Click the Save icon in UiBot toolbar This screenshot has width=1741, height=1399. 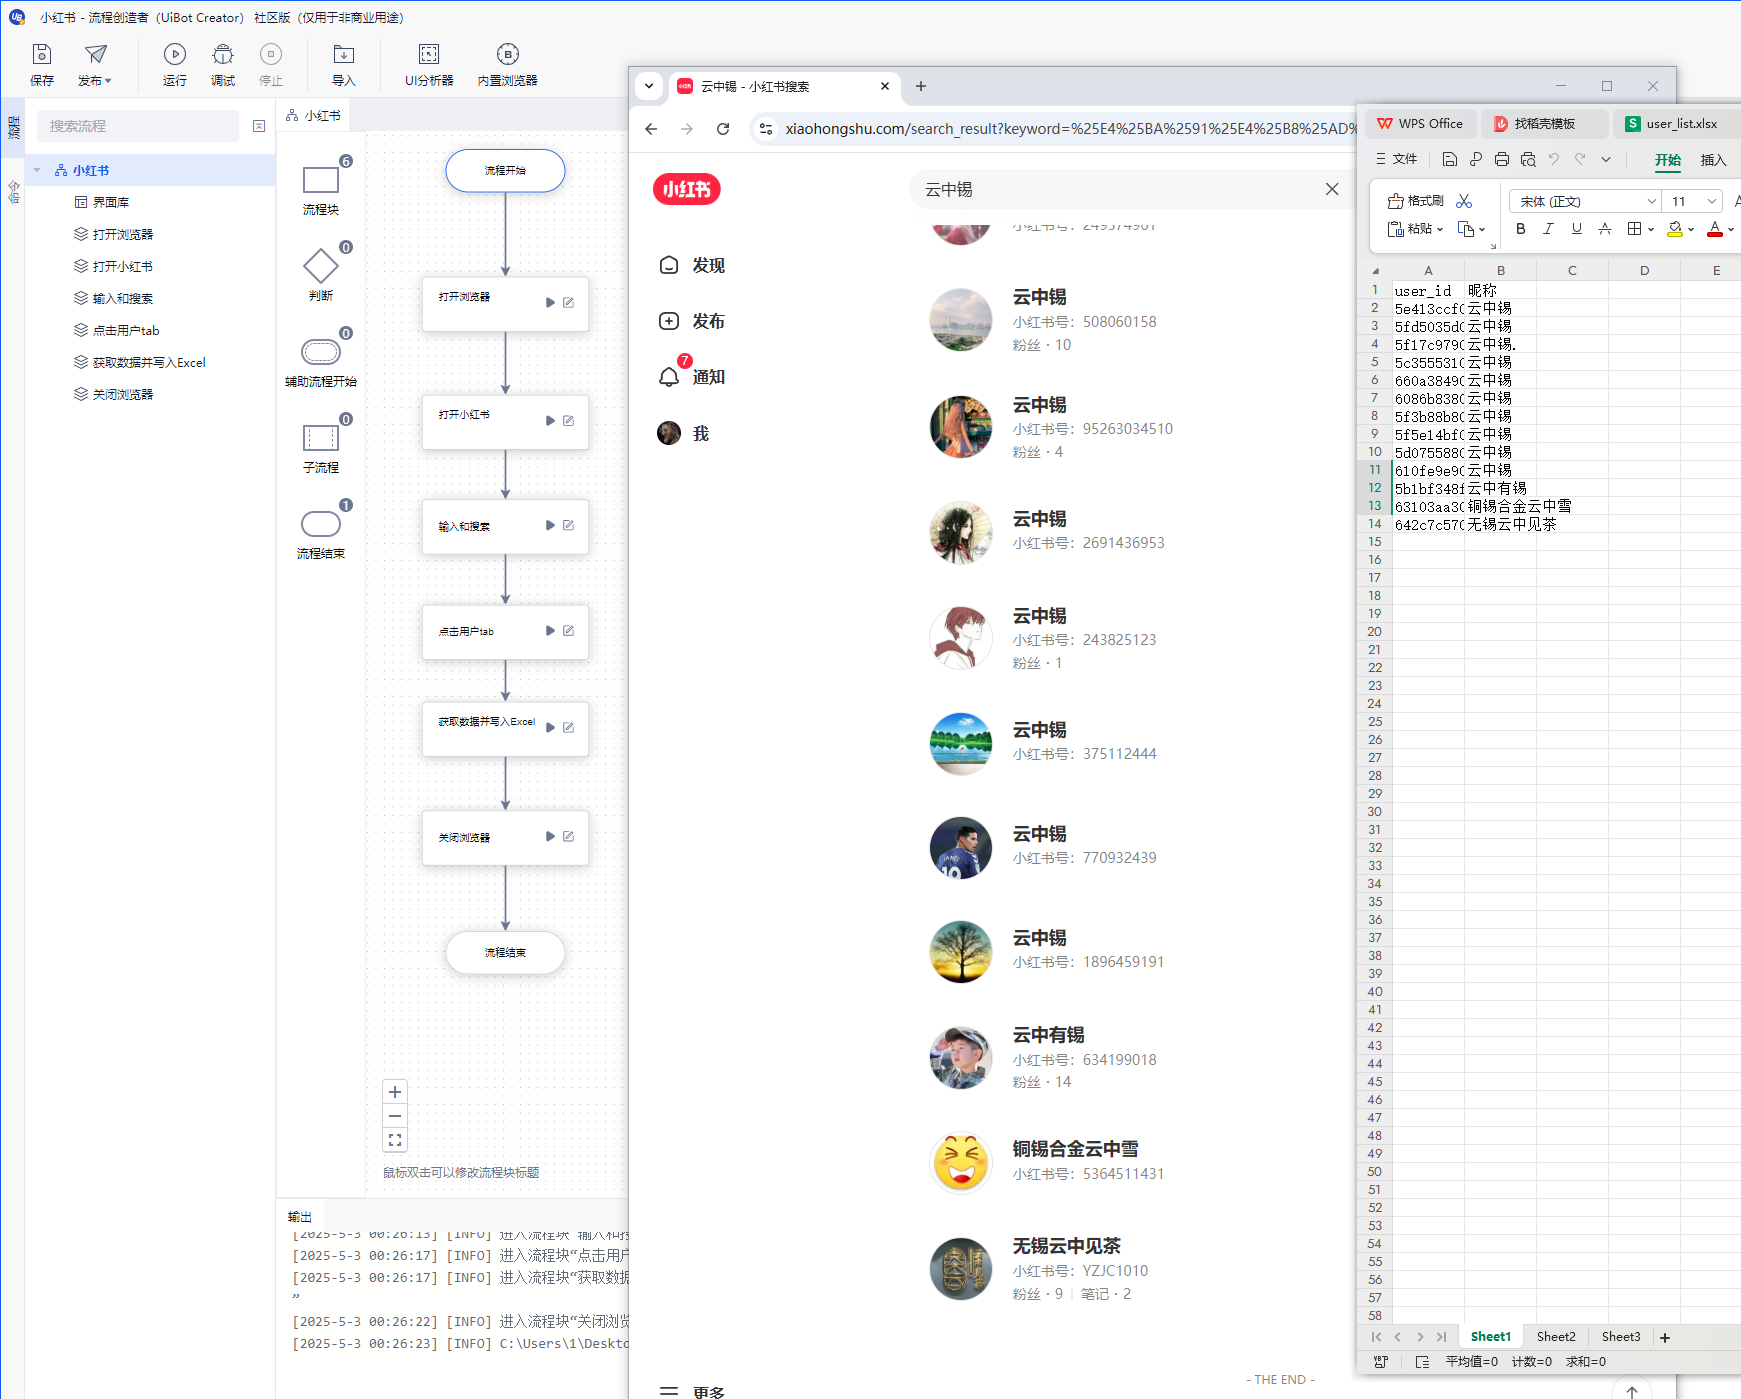pyautogui.click(x=42, y=56)
